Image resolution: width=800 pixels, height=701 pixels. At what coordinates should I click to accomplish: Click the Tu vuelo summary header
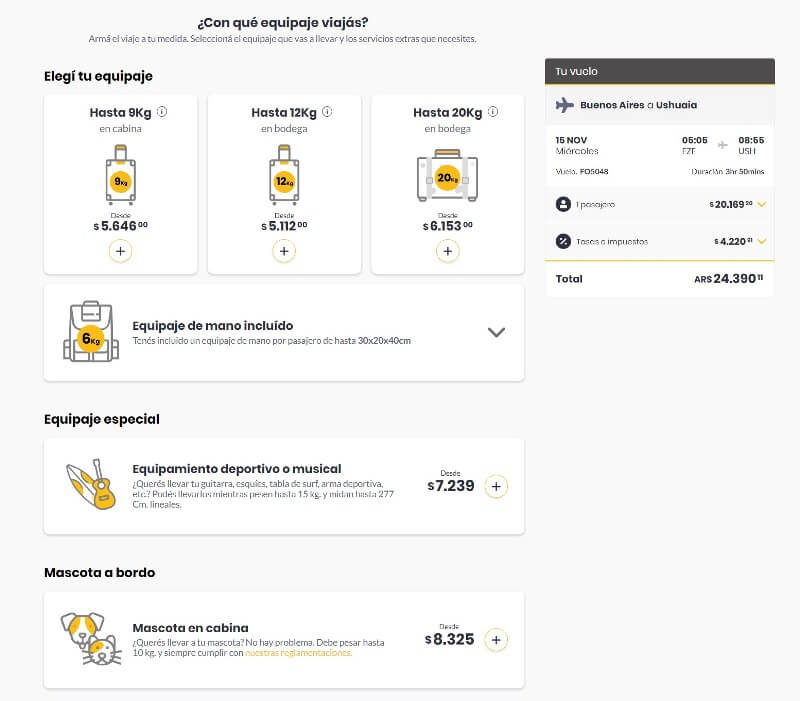click(x=660, y=71)
